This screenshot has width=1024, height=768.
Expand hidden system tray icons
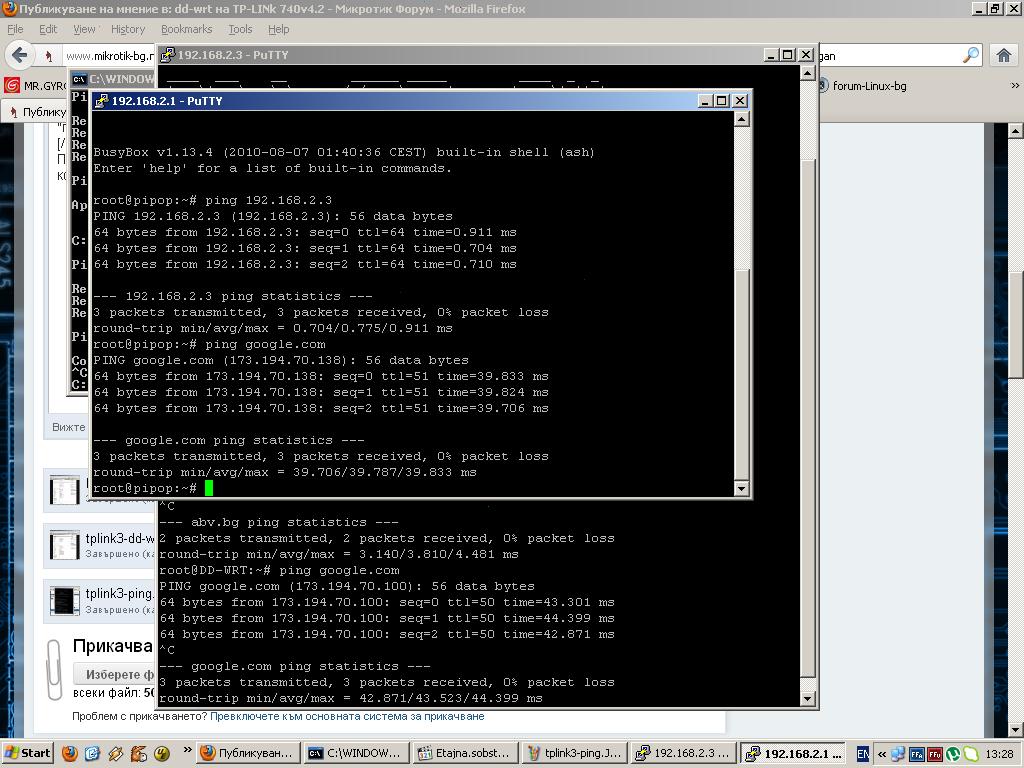coord(882,753)
